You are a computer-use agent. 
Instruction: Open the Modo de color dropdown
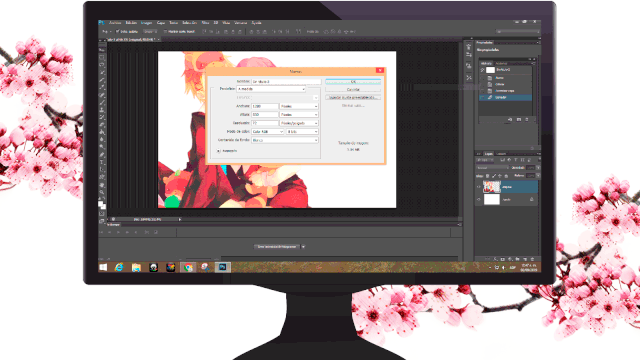[267, 131]
